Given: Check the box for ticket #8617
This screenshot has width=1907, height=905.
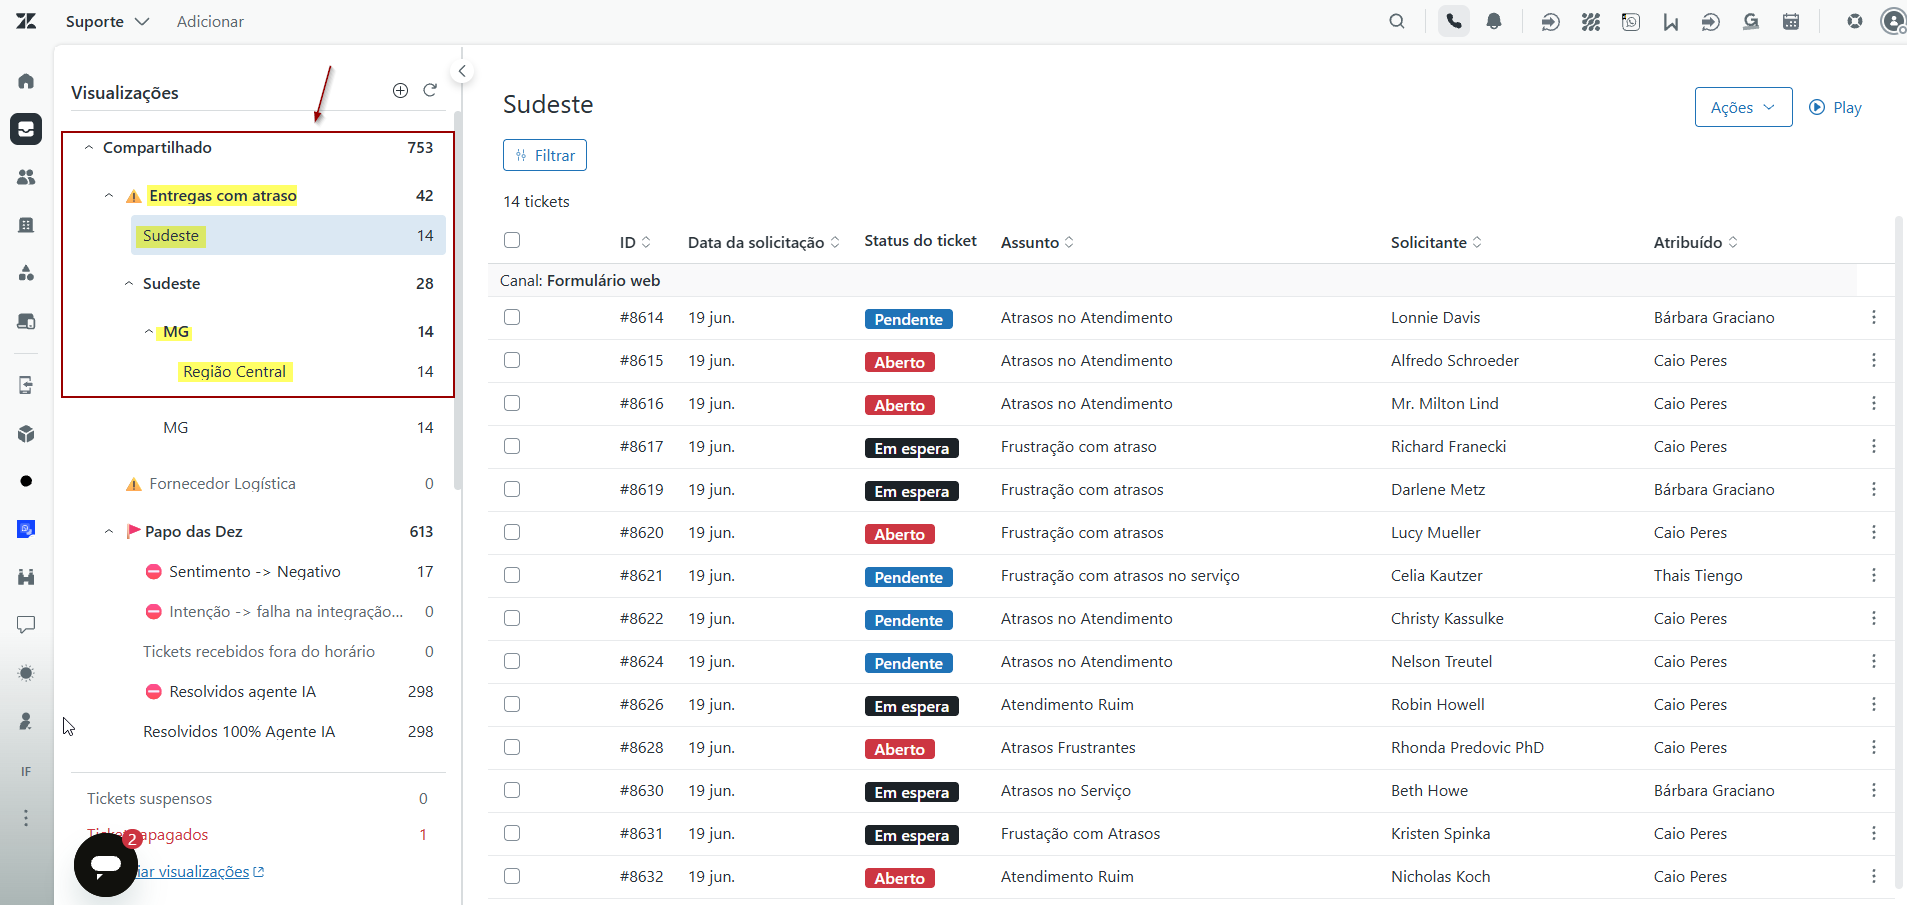Looking at the screenshot, I should (512, 446).
